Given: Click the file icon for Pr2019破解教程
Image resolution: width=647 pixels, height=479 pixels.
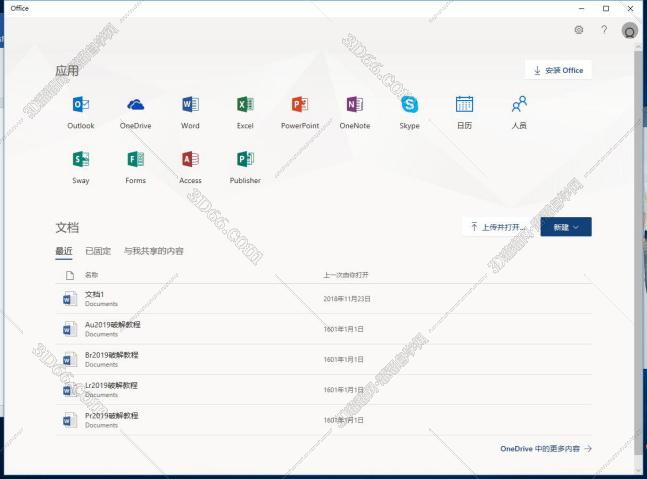Looking at the screenshot, I should pos(69,420).
